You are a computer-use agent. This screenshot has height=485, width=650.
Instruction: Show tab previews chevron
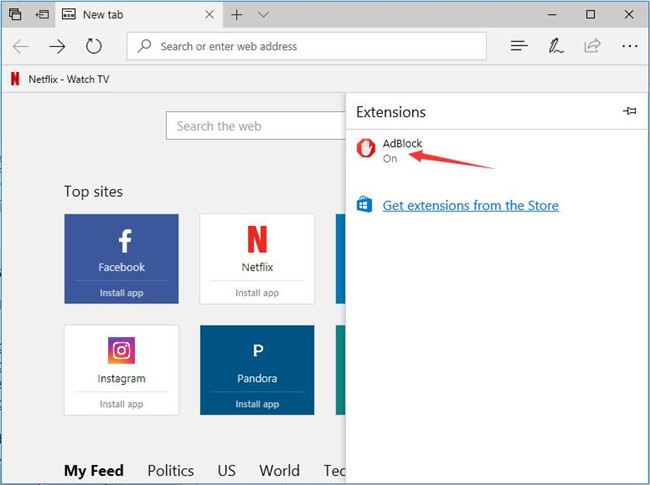click(263, 15)
